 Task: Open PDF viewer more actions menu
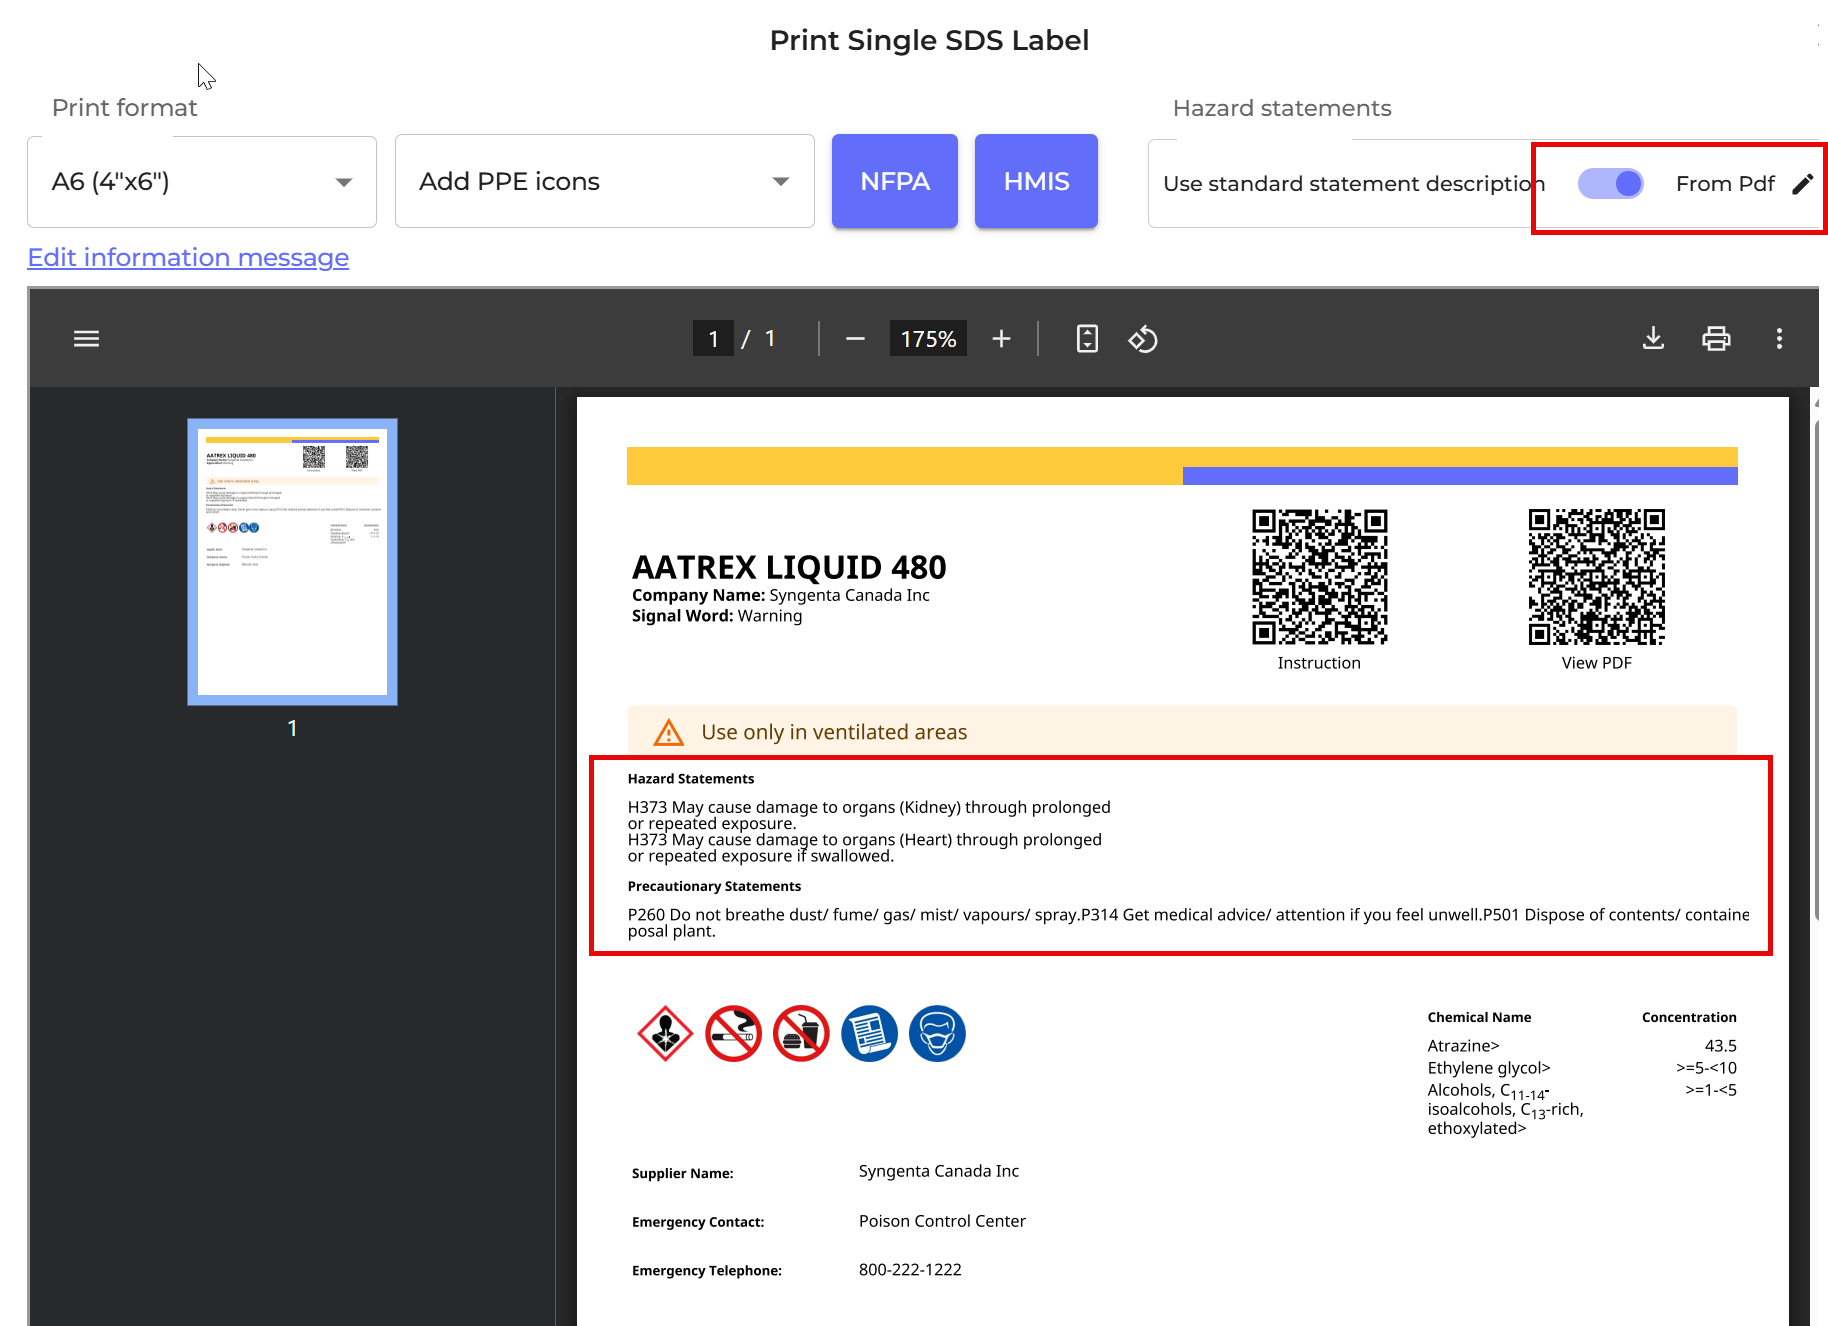[x=1779, y=338]
